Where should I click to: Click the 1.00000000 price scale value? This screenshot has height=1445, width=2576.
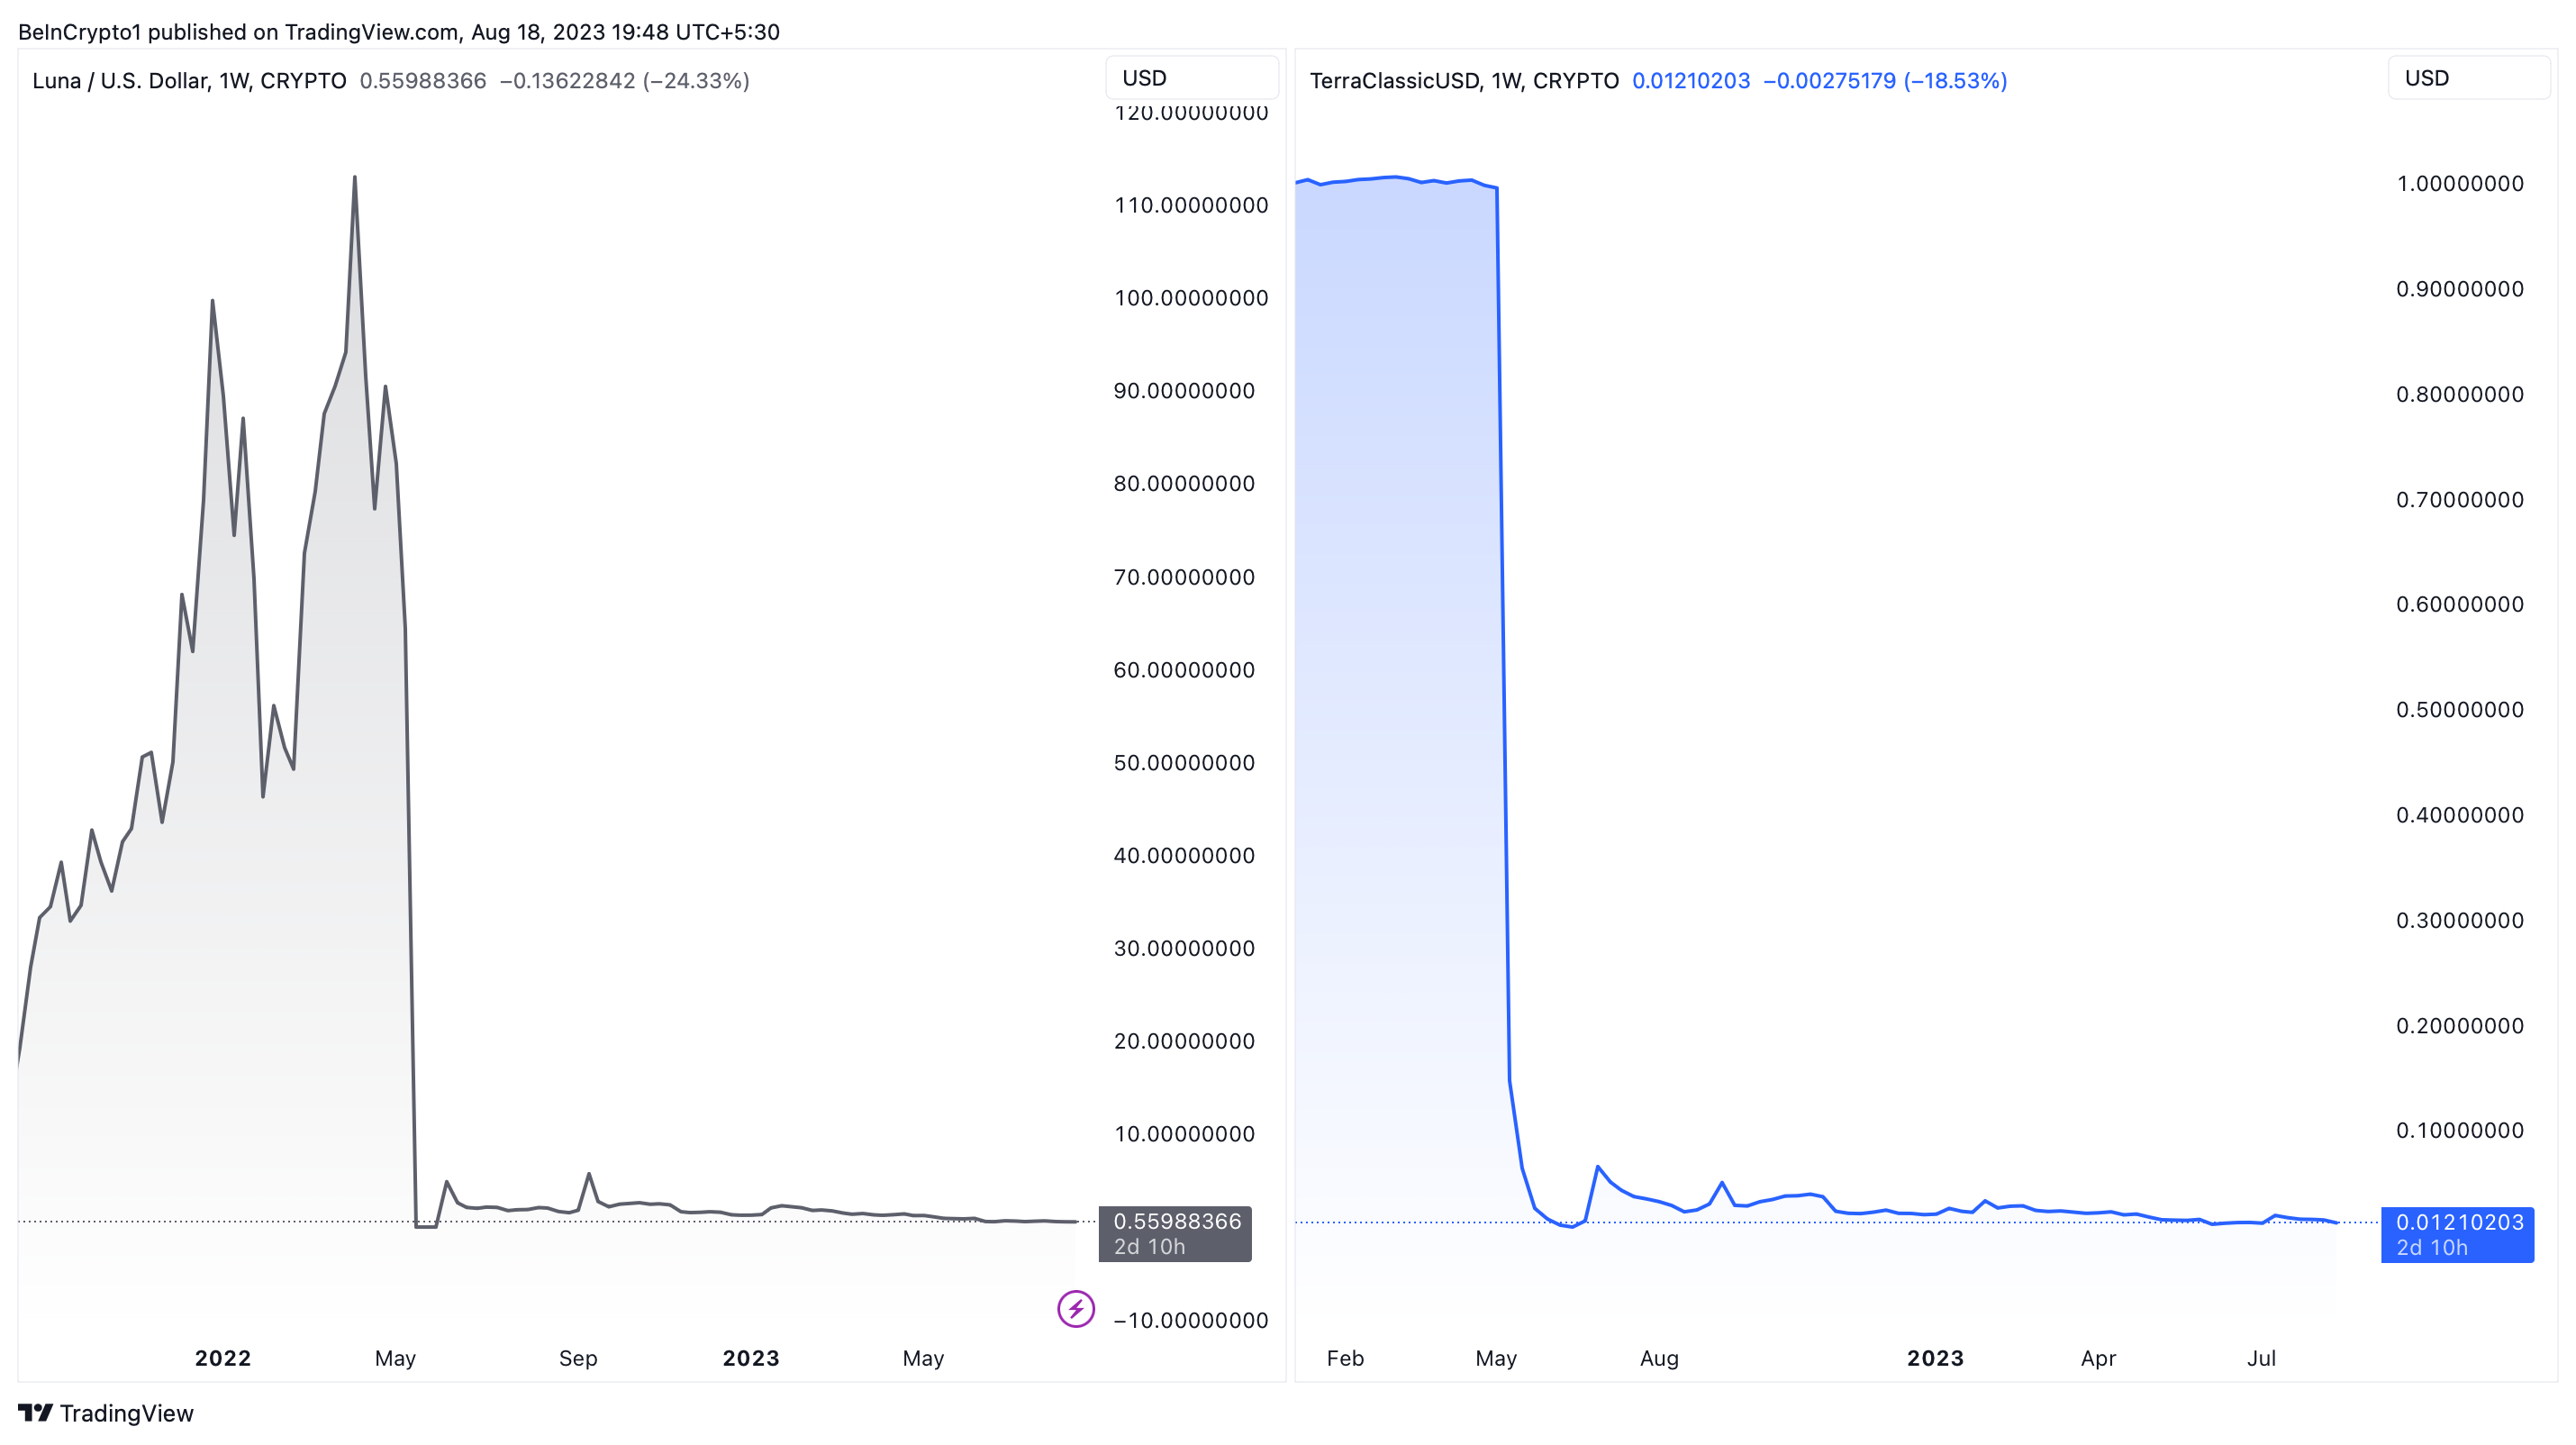tap(2459, 184)
